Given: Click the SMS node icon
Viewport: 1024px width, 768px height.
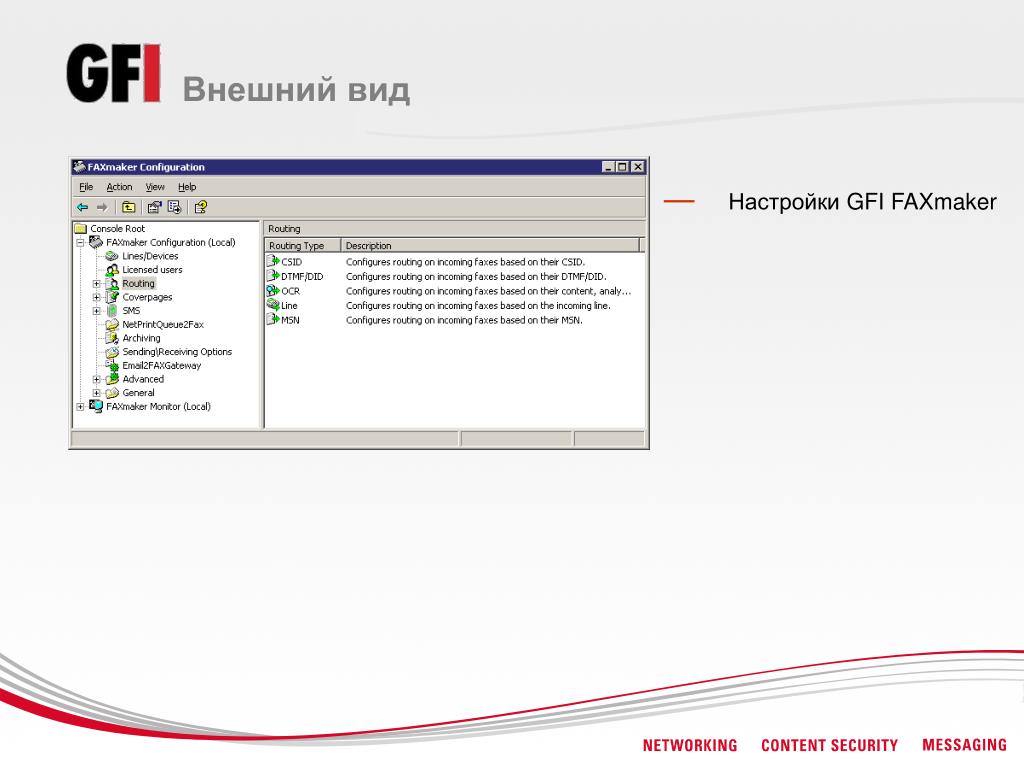Looking at the screenshot, I should point(112,311).
